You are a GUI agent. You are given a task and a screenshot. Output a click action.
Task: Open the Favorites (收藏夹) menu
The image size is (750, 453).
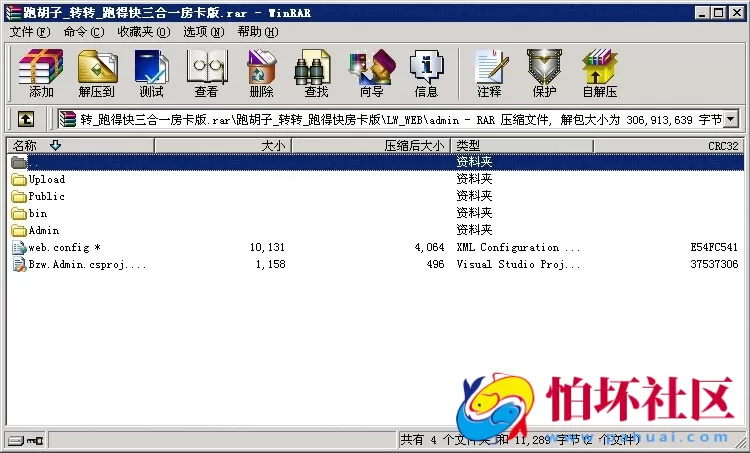coord(143,32)
